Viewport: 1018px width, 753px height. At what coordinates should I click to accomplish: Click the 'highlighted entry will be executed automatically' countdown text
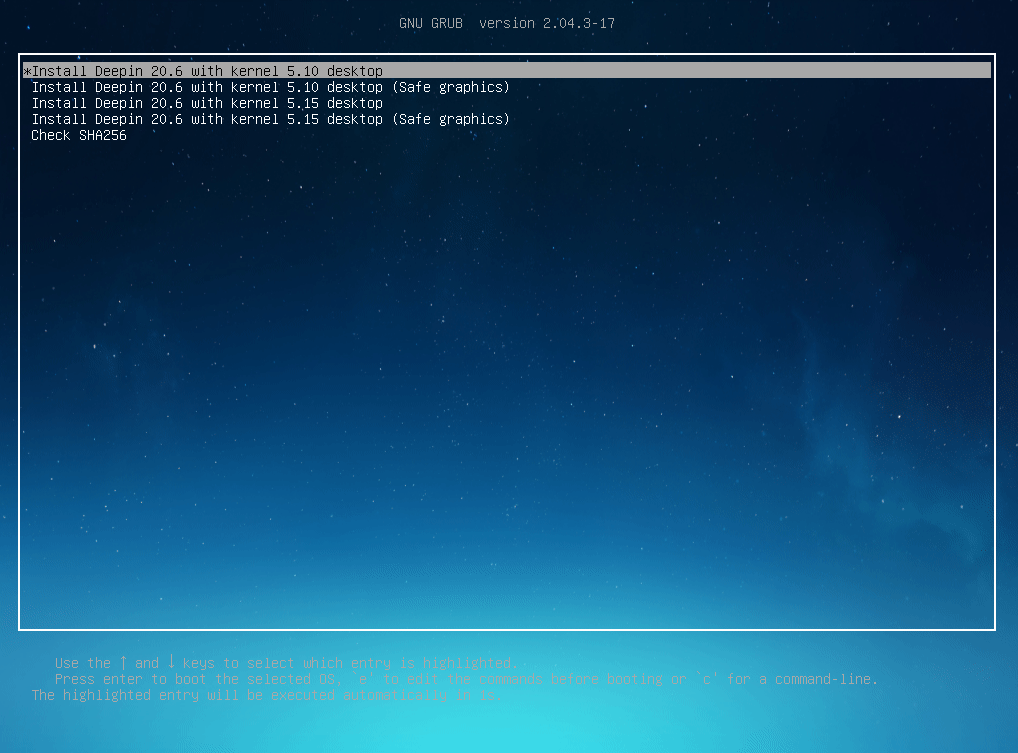[x=267, y=695]
